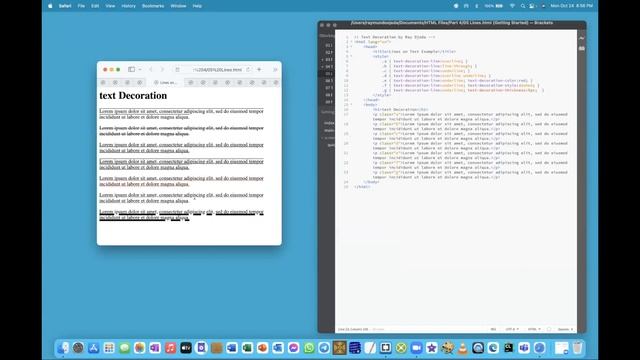
Task: Click the thick-underlined last paragraph
Action: 181,215
